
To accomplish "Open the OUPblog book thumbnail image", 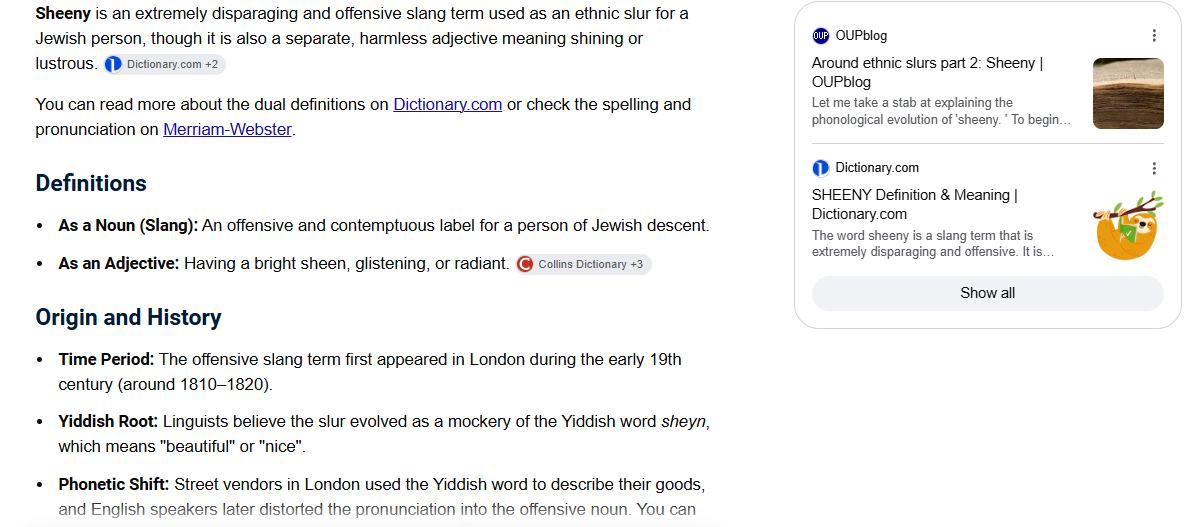I will click(x=1128, y=93).
